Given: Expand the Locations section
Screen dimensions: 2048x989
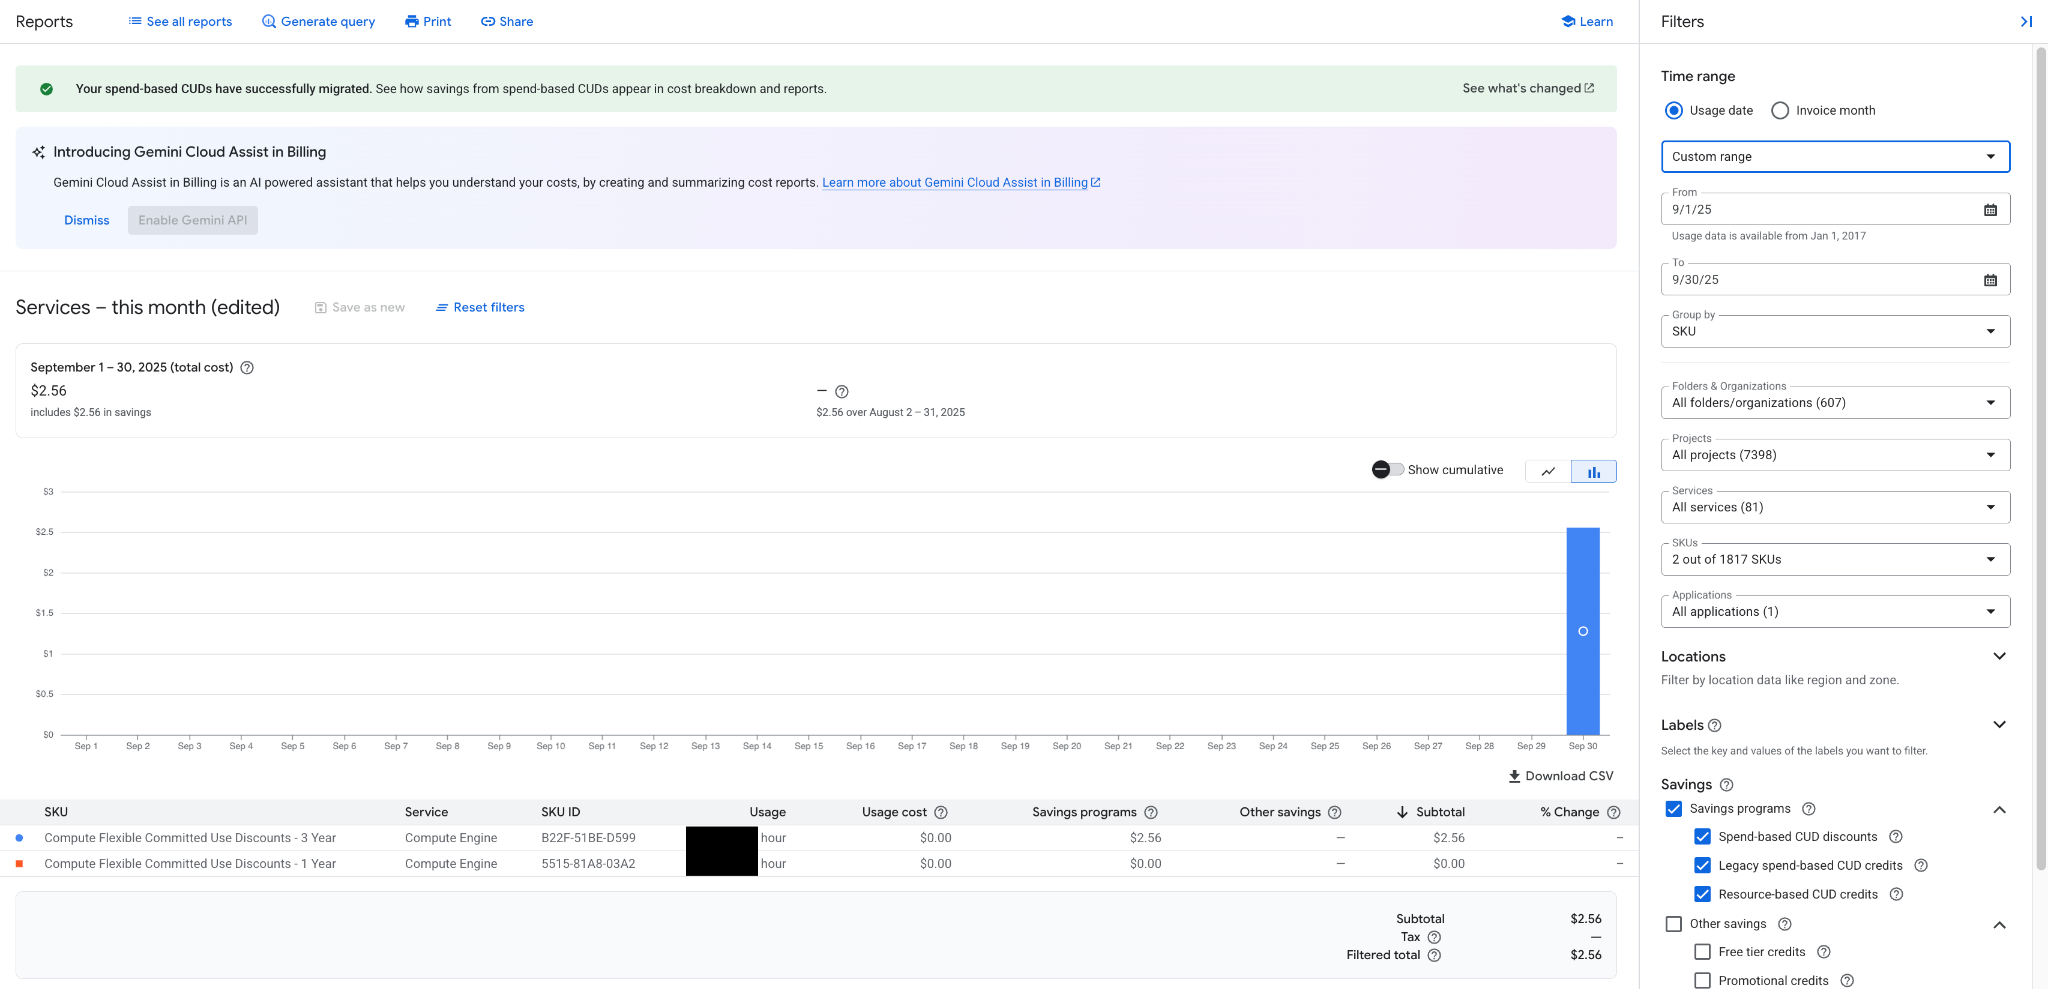Looking at the screenshot, I should click(x=2000, y=656).
